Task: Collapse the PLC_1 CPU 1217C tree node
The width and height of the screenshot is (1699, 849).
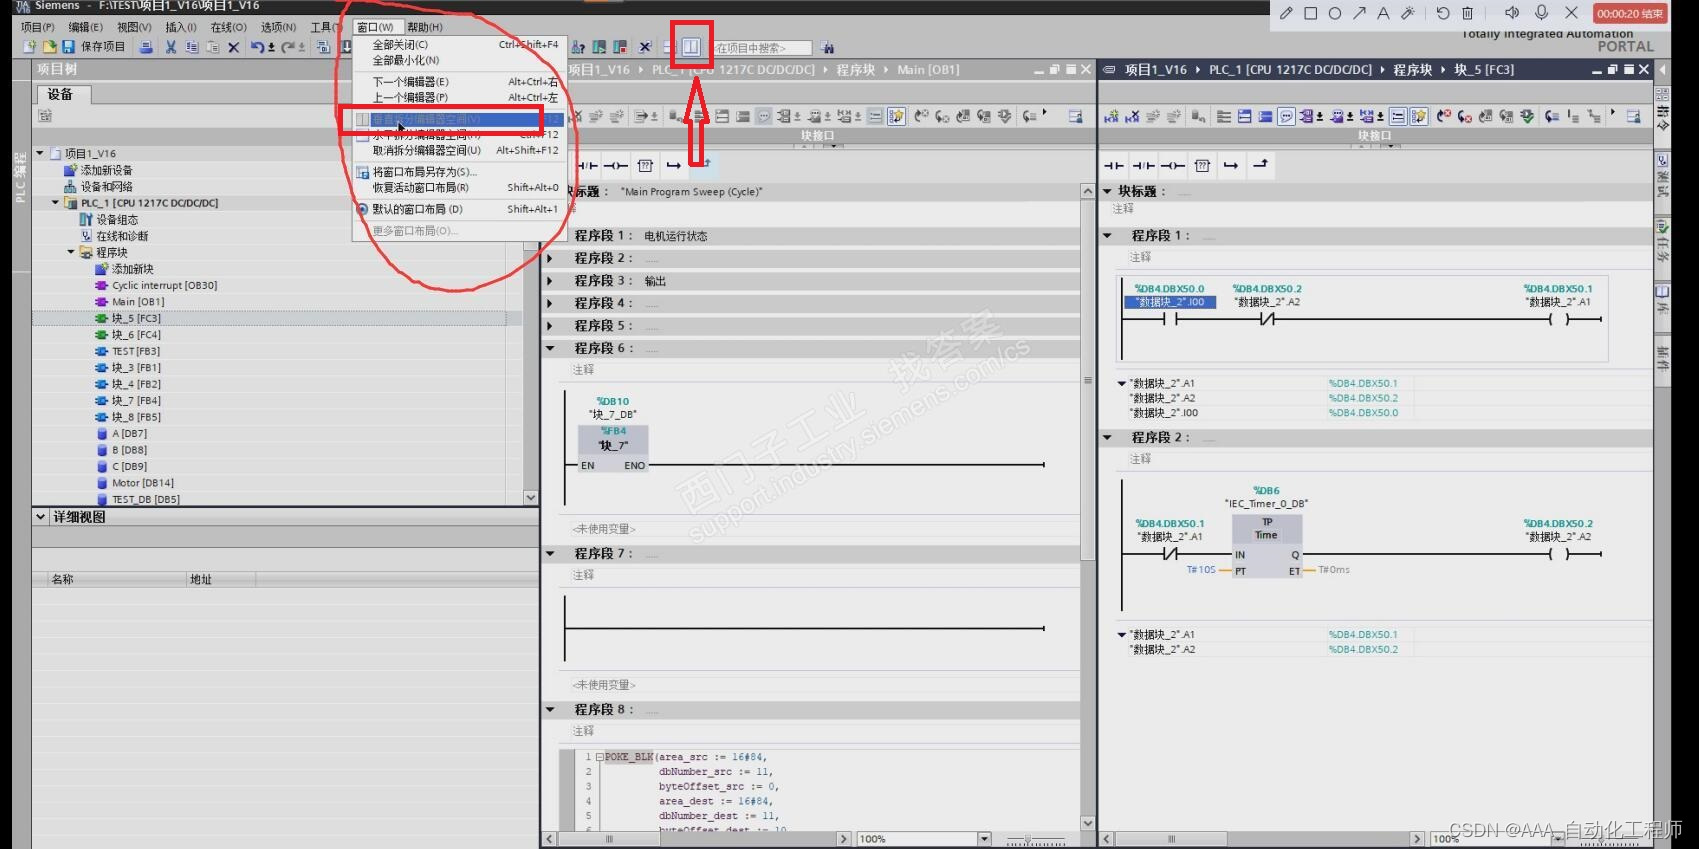Action: pyautogui.click(x=56, y=202)
